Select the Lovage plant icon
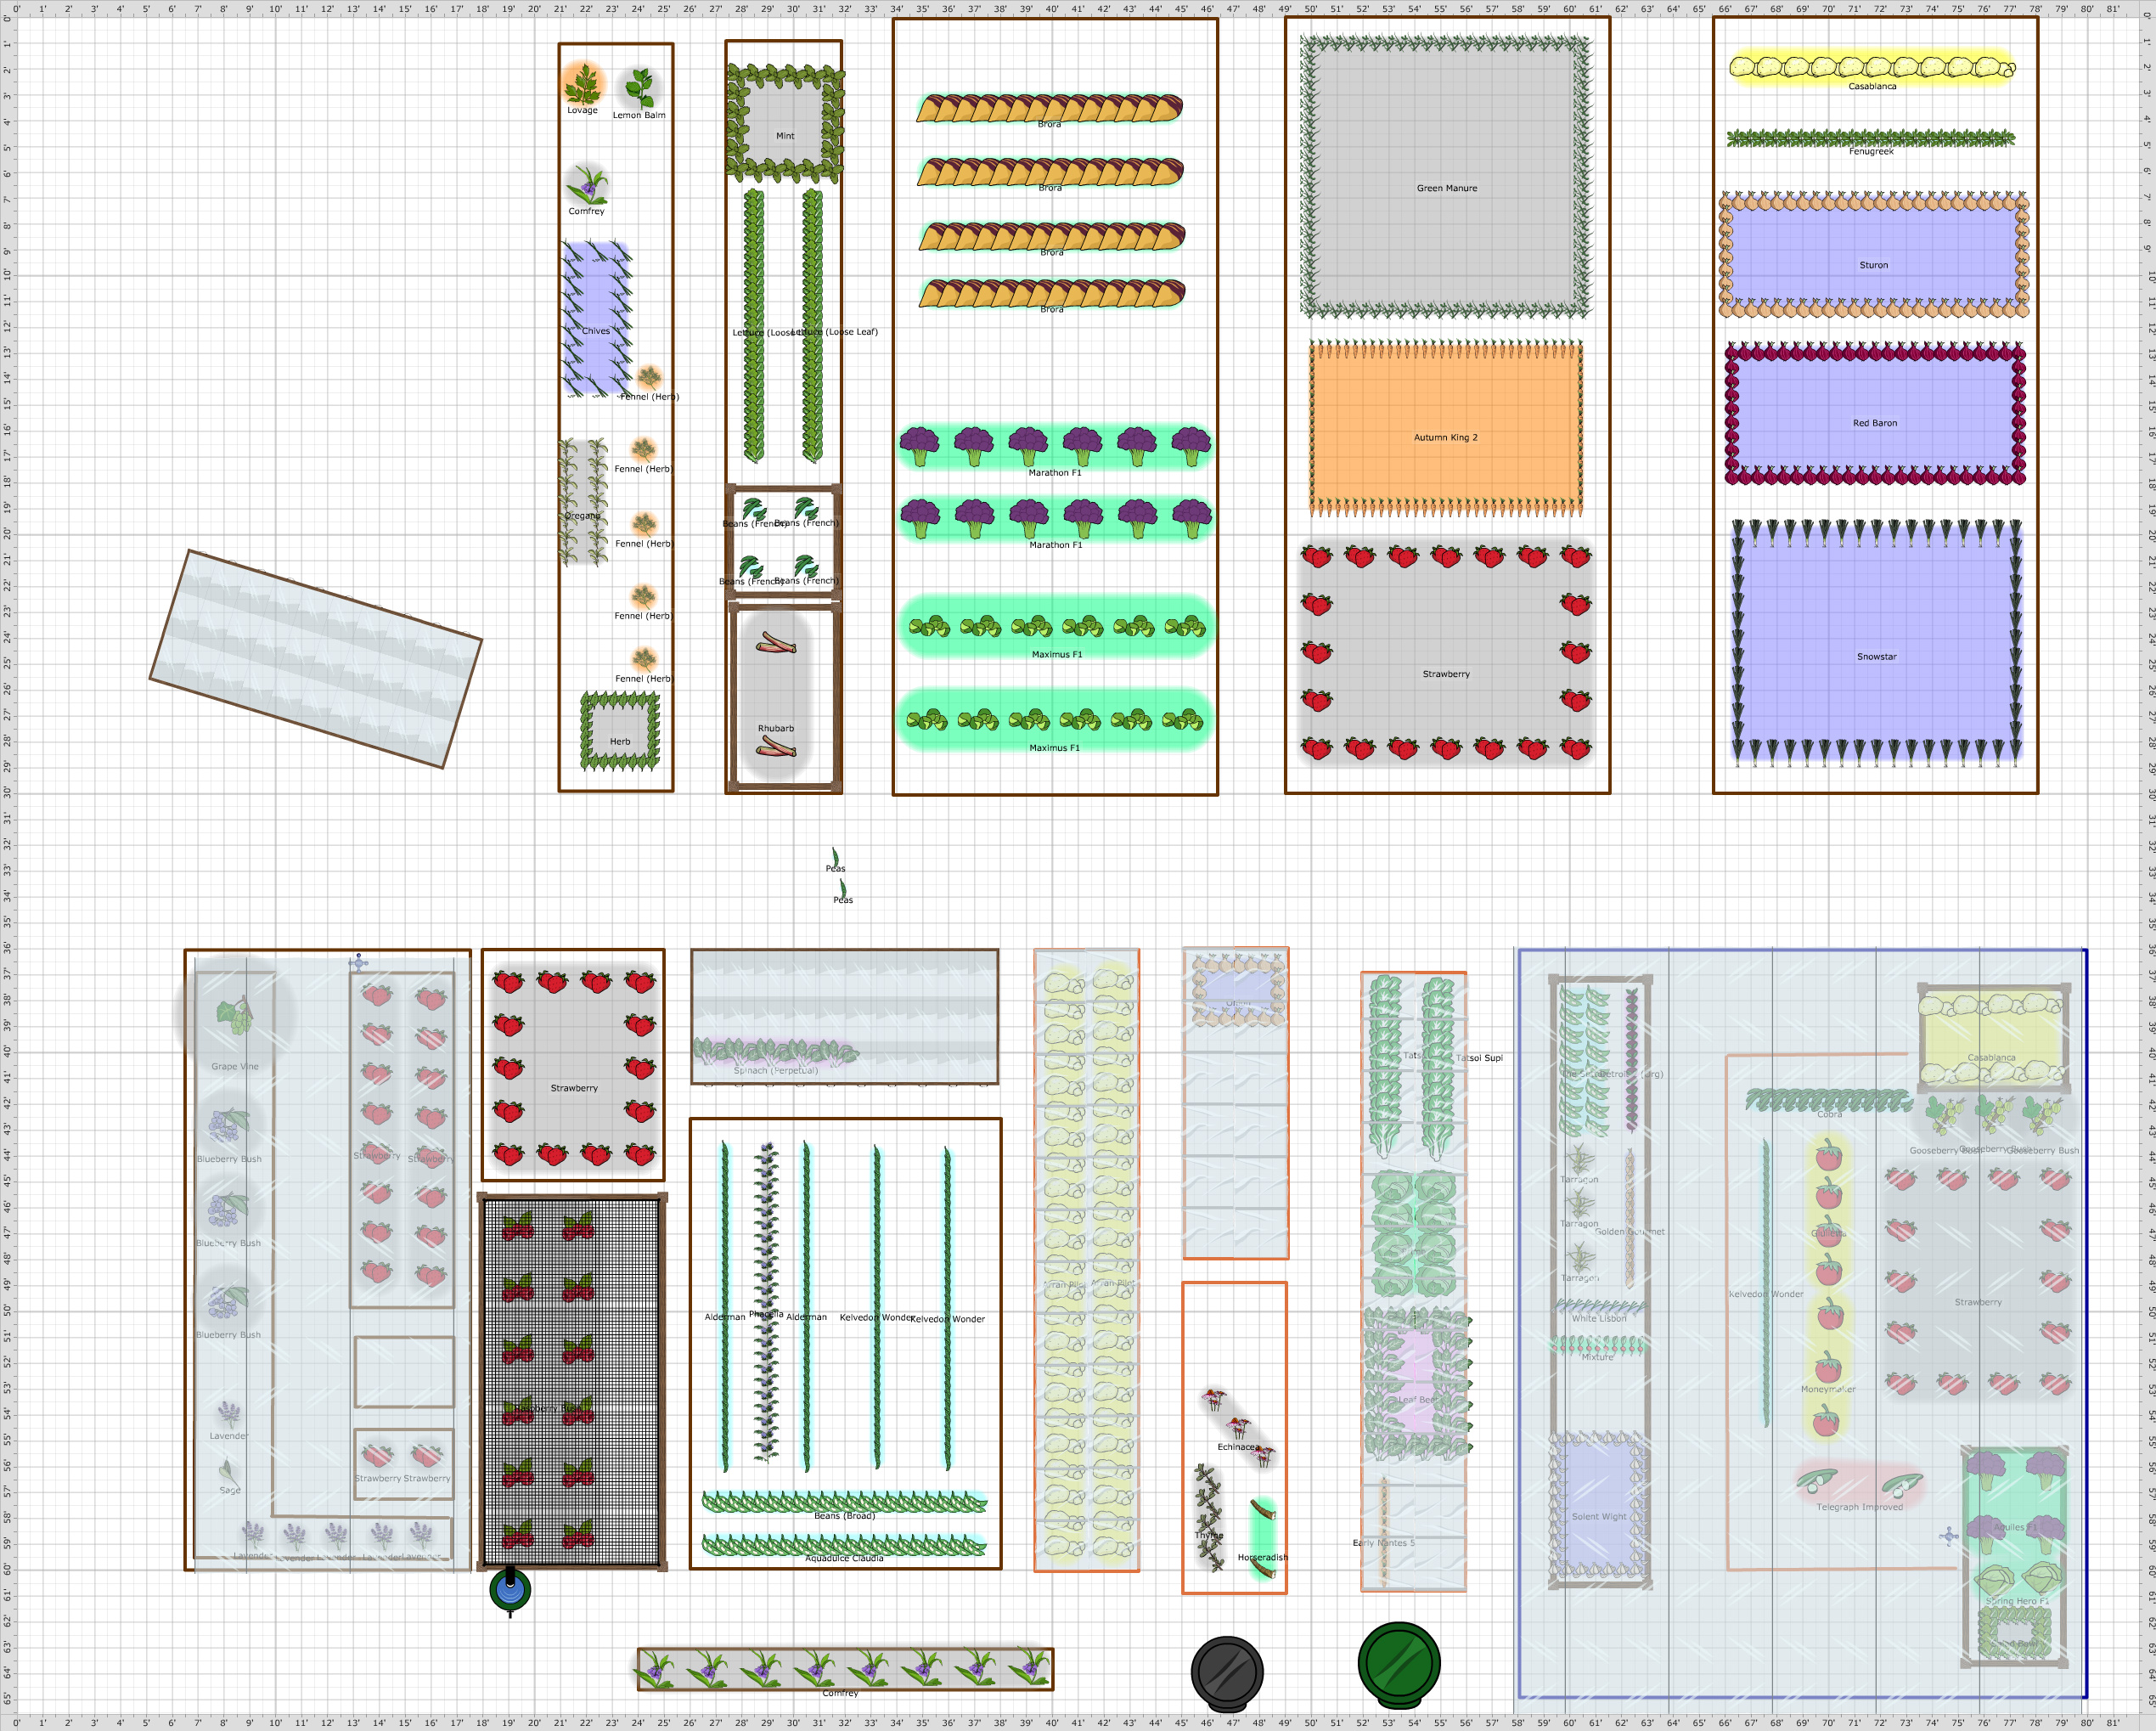2156x1731 pixels. pyautogui.click(x=583, y=84)
